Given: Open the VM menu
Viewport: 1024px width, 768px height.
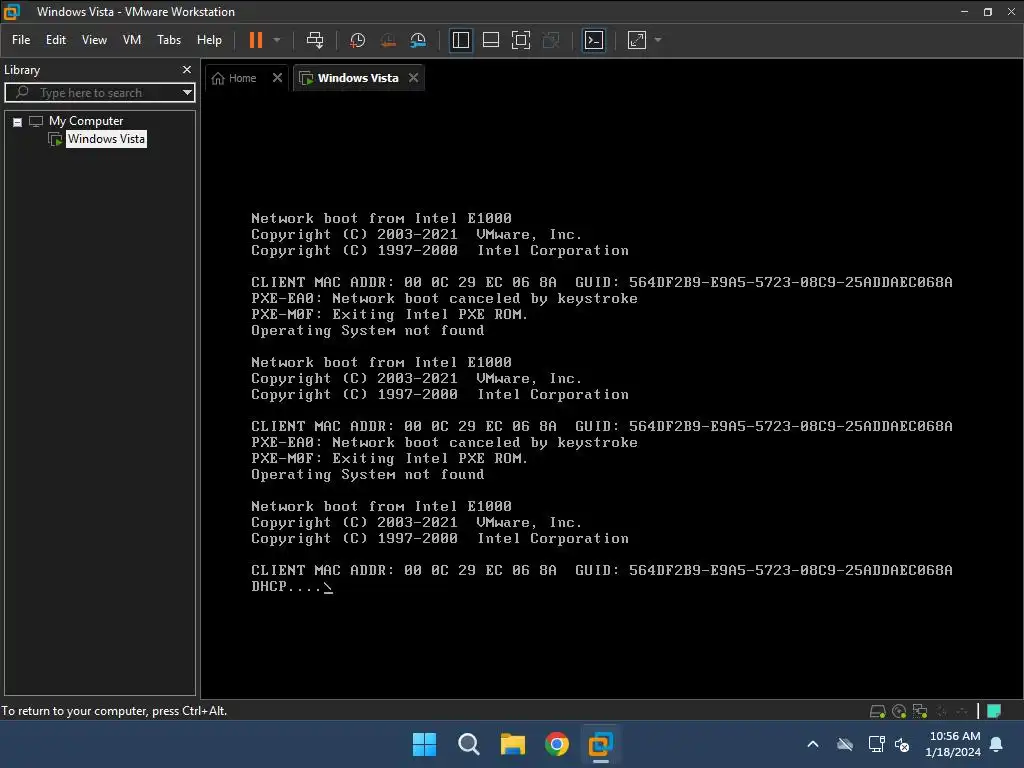Looking at the screenshot, I should 132,40.
